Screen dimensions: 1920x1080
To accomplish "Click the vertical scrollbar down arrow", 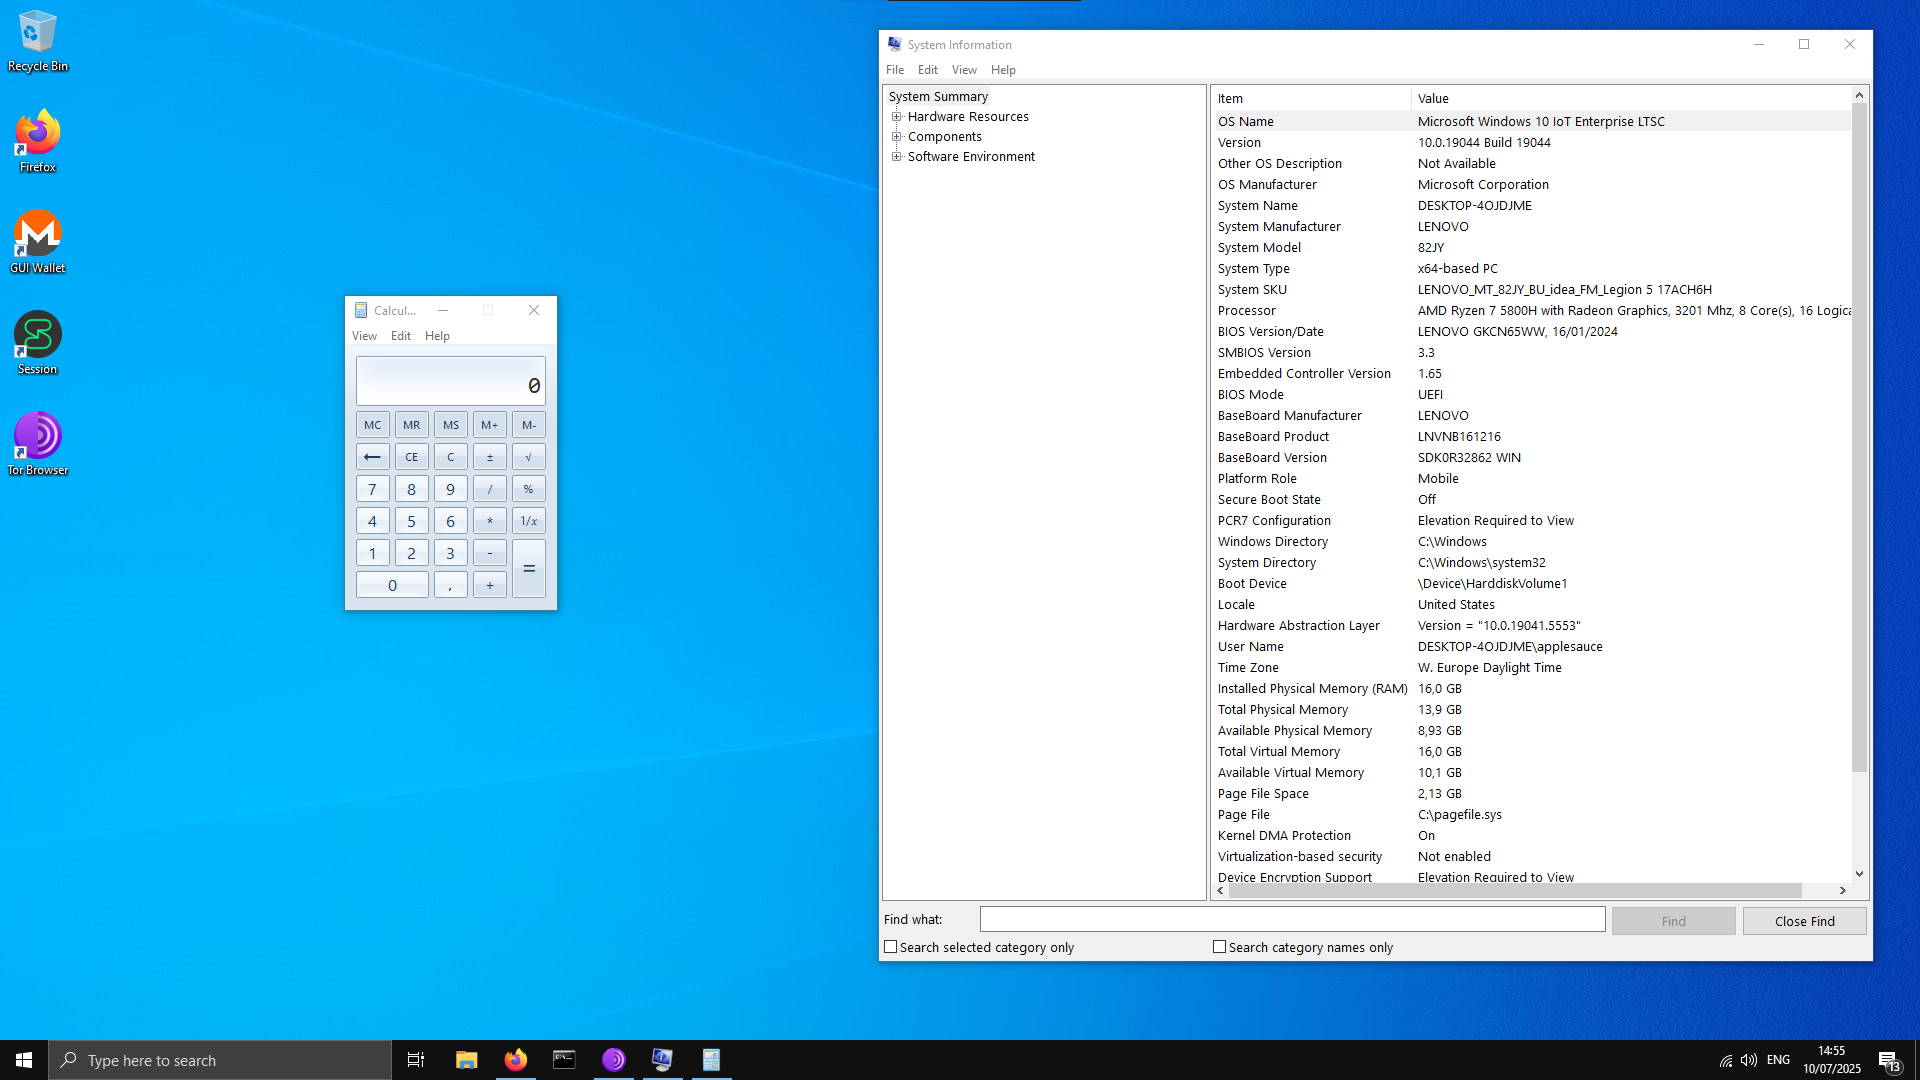I will click(x=1859, y=874).
